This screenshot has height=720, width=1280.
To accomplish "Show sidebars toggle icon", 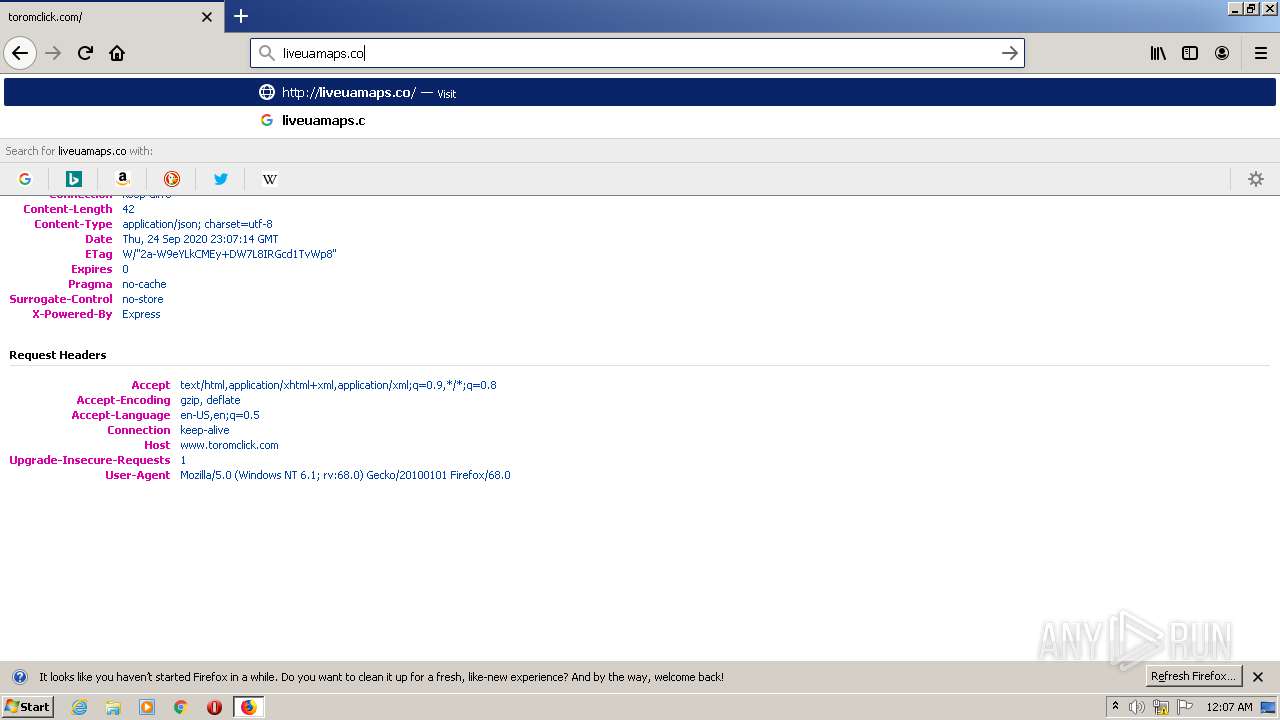I will coord(1190,53).
